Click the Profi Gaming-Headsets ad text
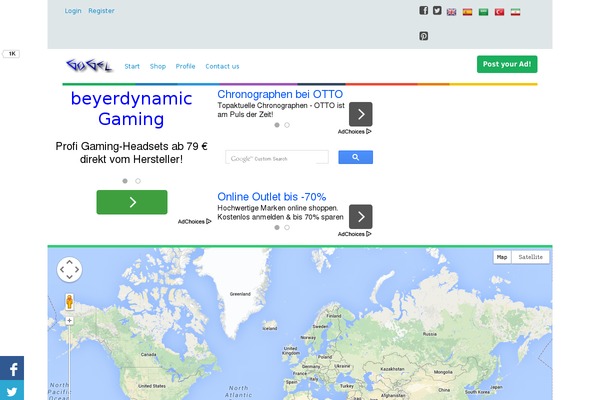The height and width of the screenshot is (400, 600). [131, 153]
